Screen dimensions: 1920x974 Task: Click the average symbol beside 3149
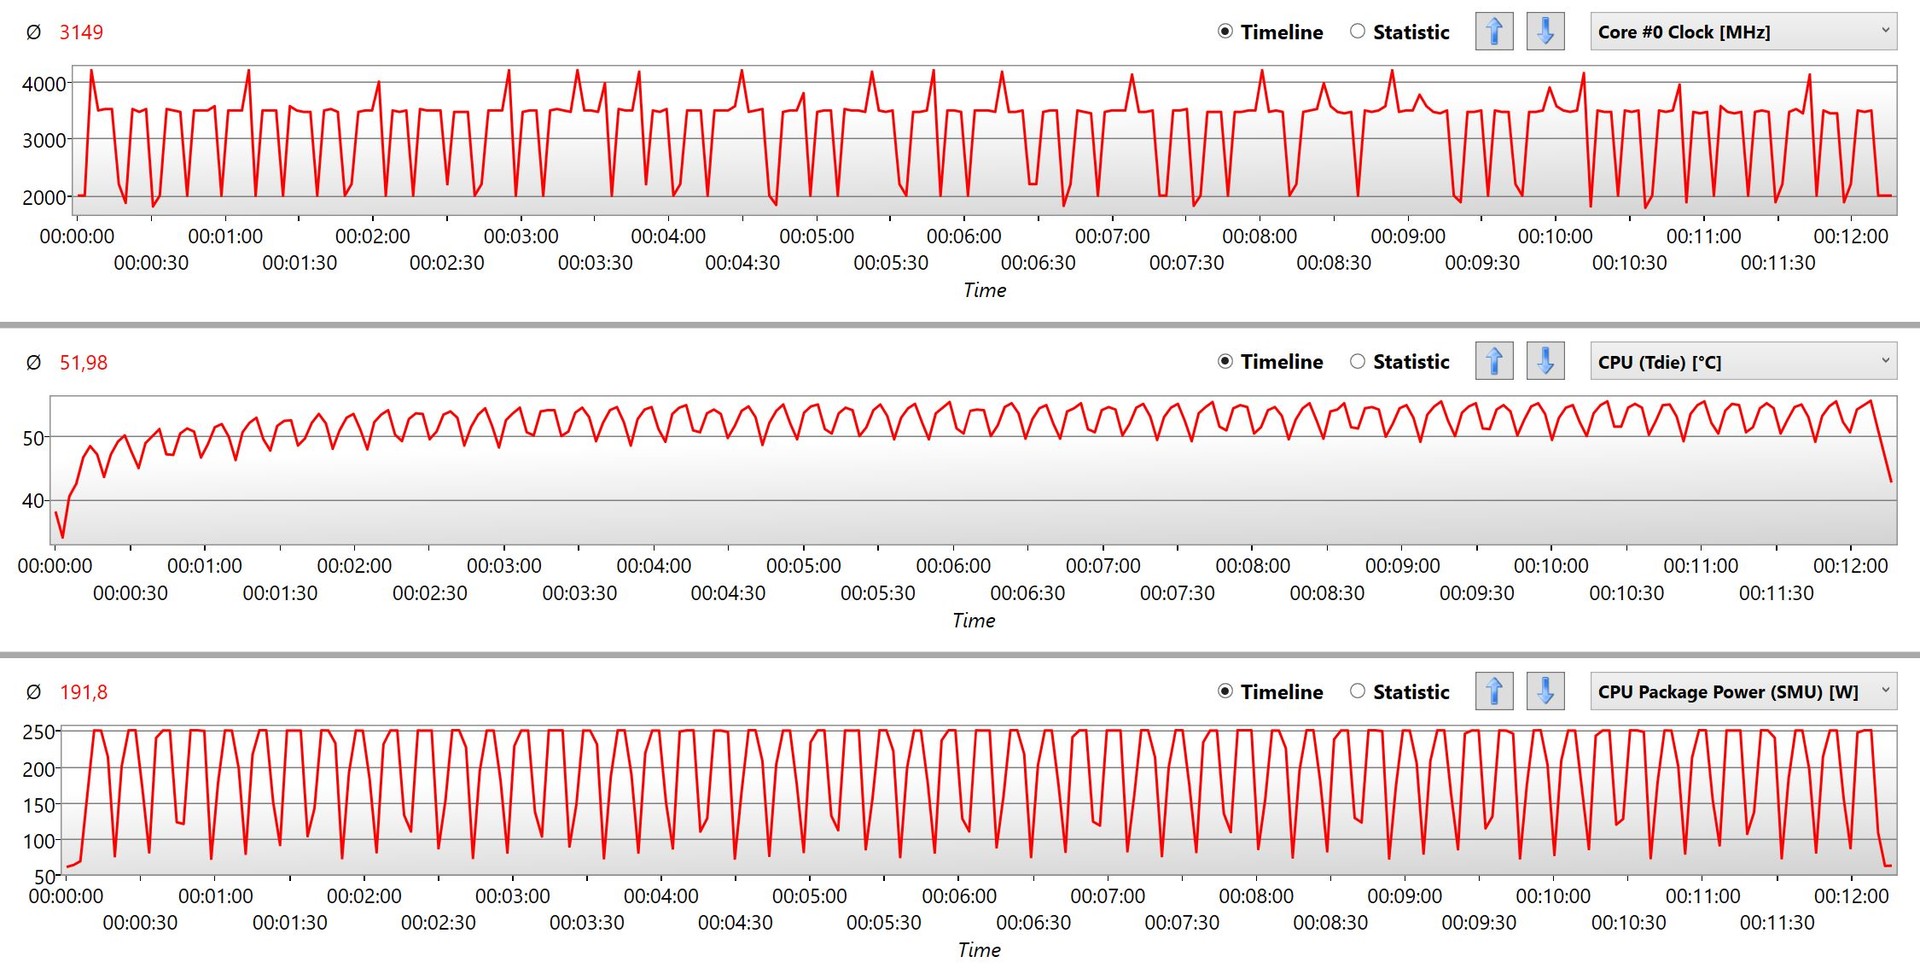click(x=33, y=32)
